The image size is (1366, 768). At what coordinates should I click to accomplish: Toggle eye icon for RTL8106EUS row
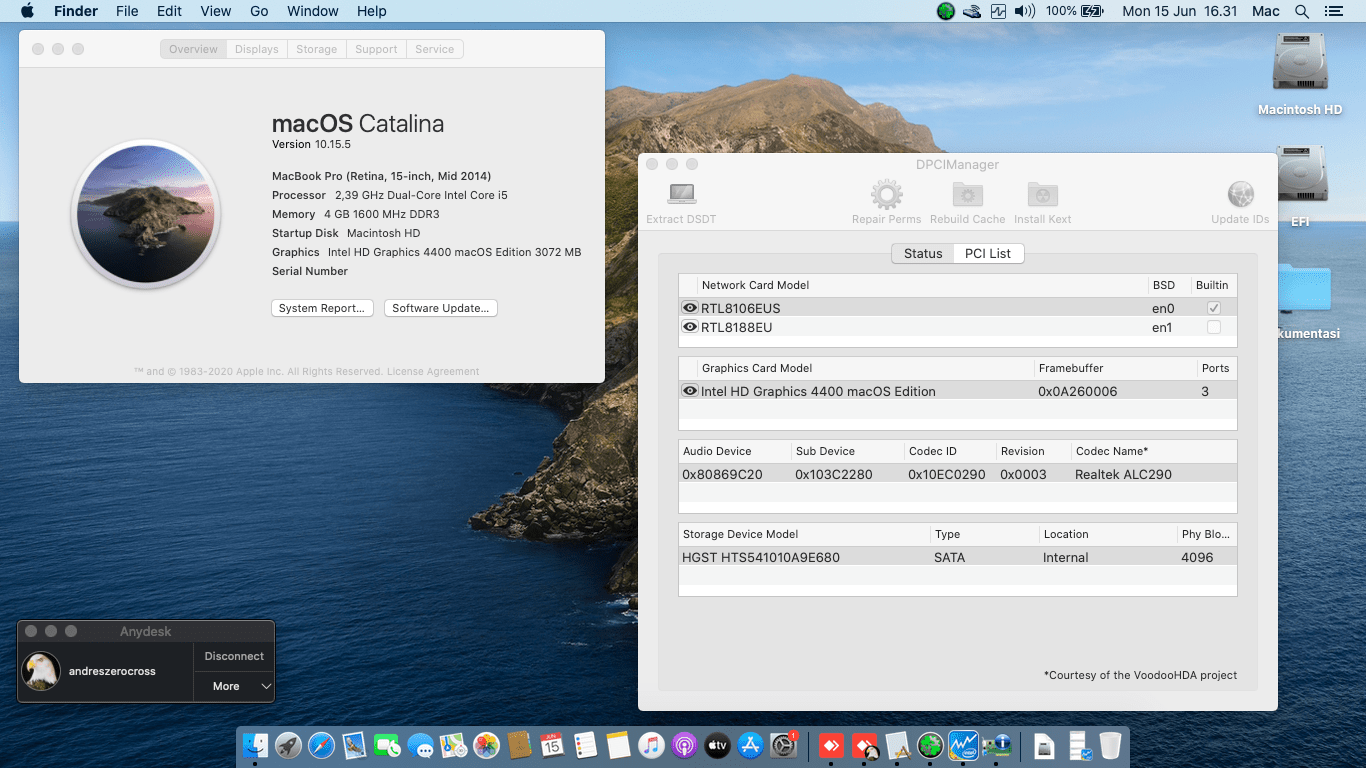tap(690, 308)
